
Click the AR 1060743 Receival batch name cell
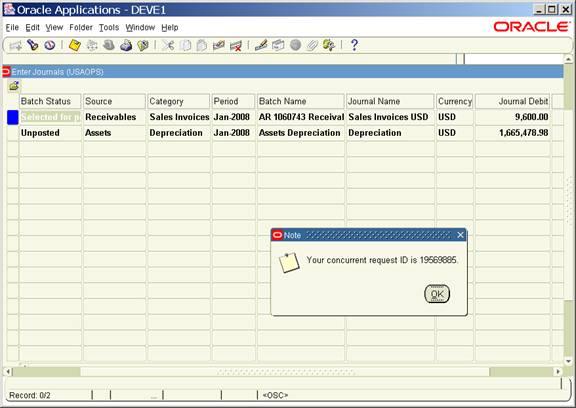(x=301, y=117)
